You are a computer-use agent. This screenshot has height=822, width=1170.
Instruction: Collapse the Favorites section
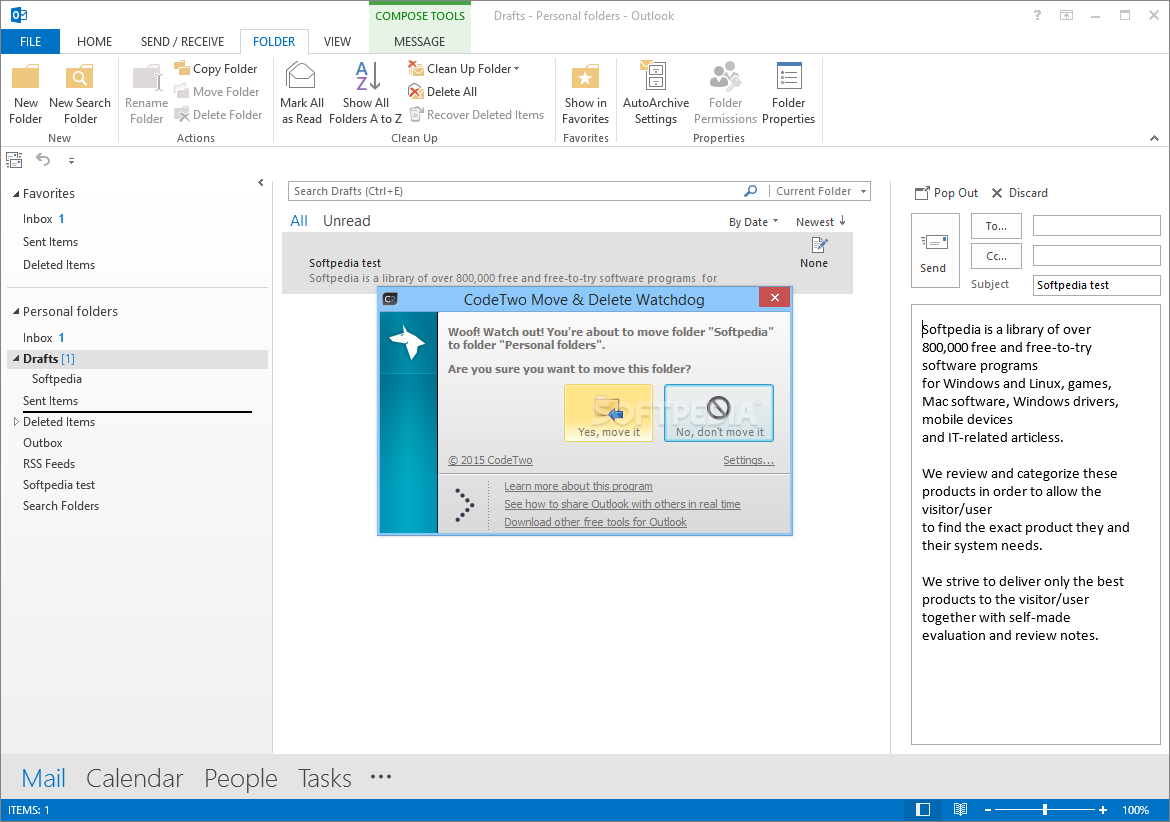[x=16, y=194]
